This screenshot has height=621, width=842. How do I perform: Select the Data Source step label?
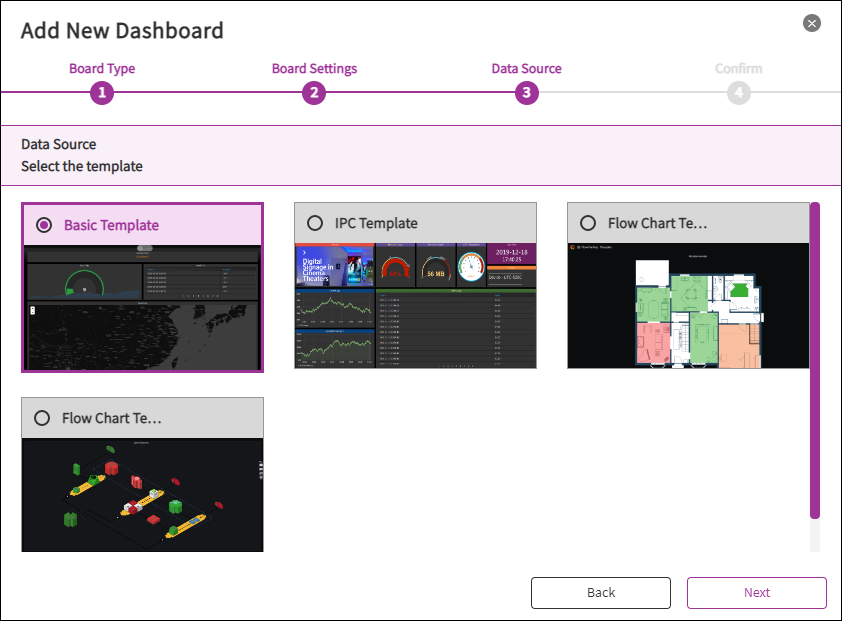click(x=526, y=69)
